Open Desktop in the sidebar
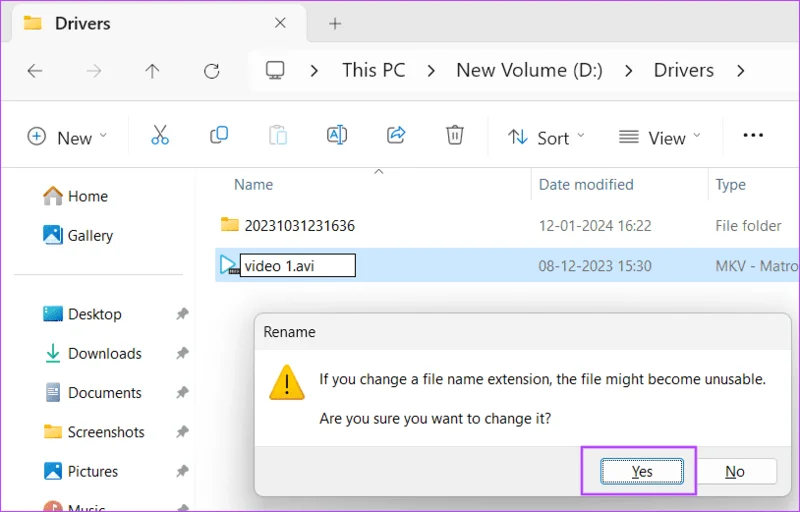Image resolution: width=800 pixels, height=512 pixels. pos(82,314)
